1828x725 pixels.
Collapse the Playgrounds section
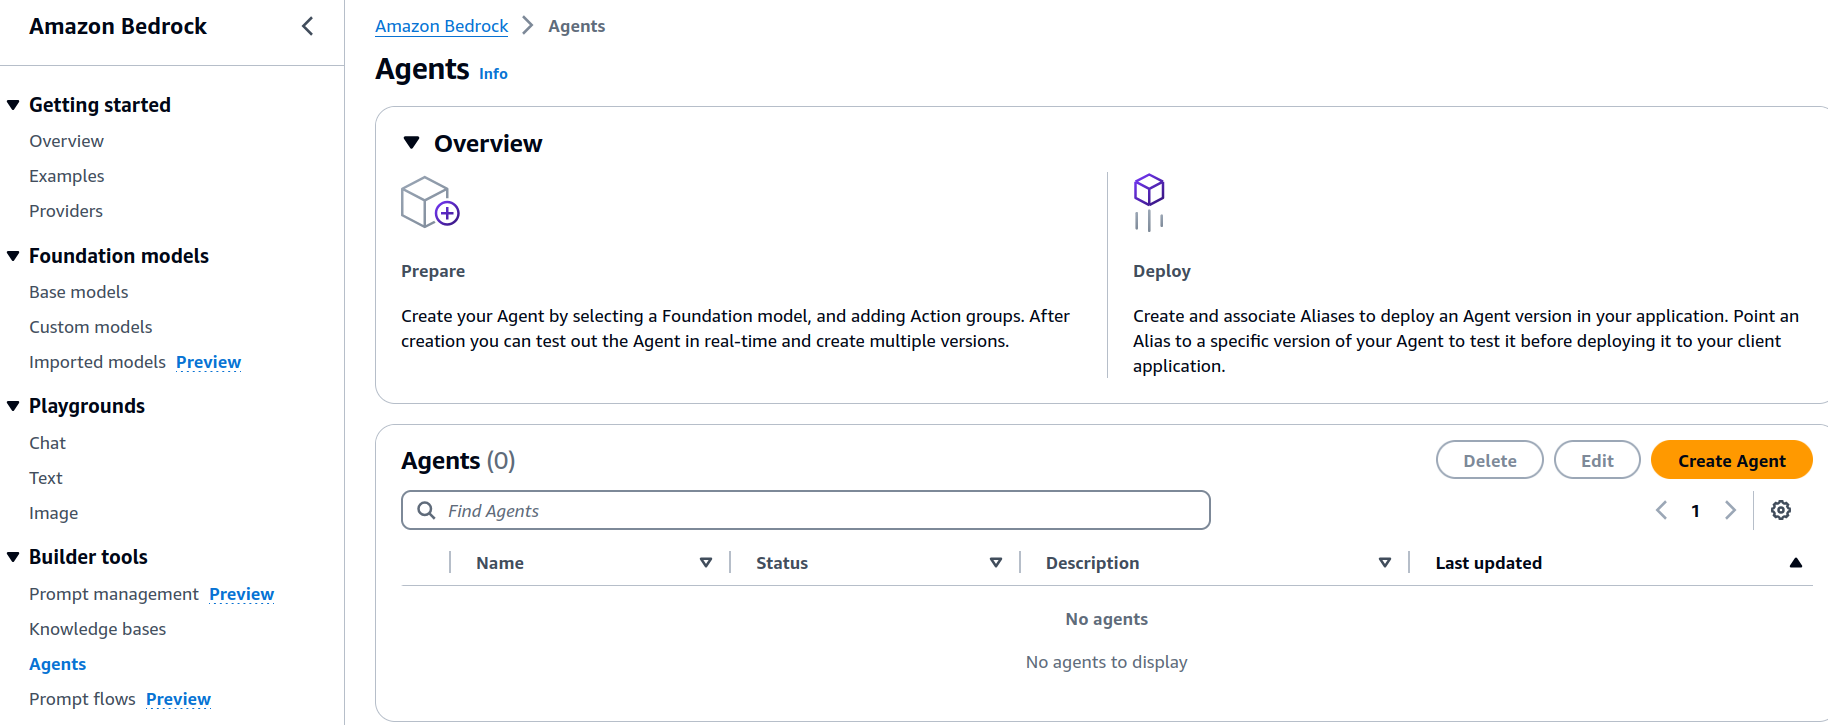click(13, 406)
